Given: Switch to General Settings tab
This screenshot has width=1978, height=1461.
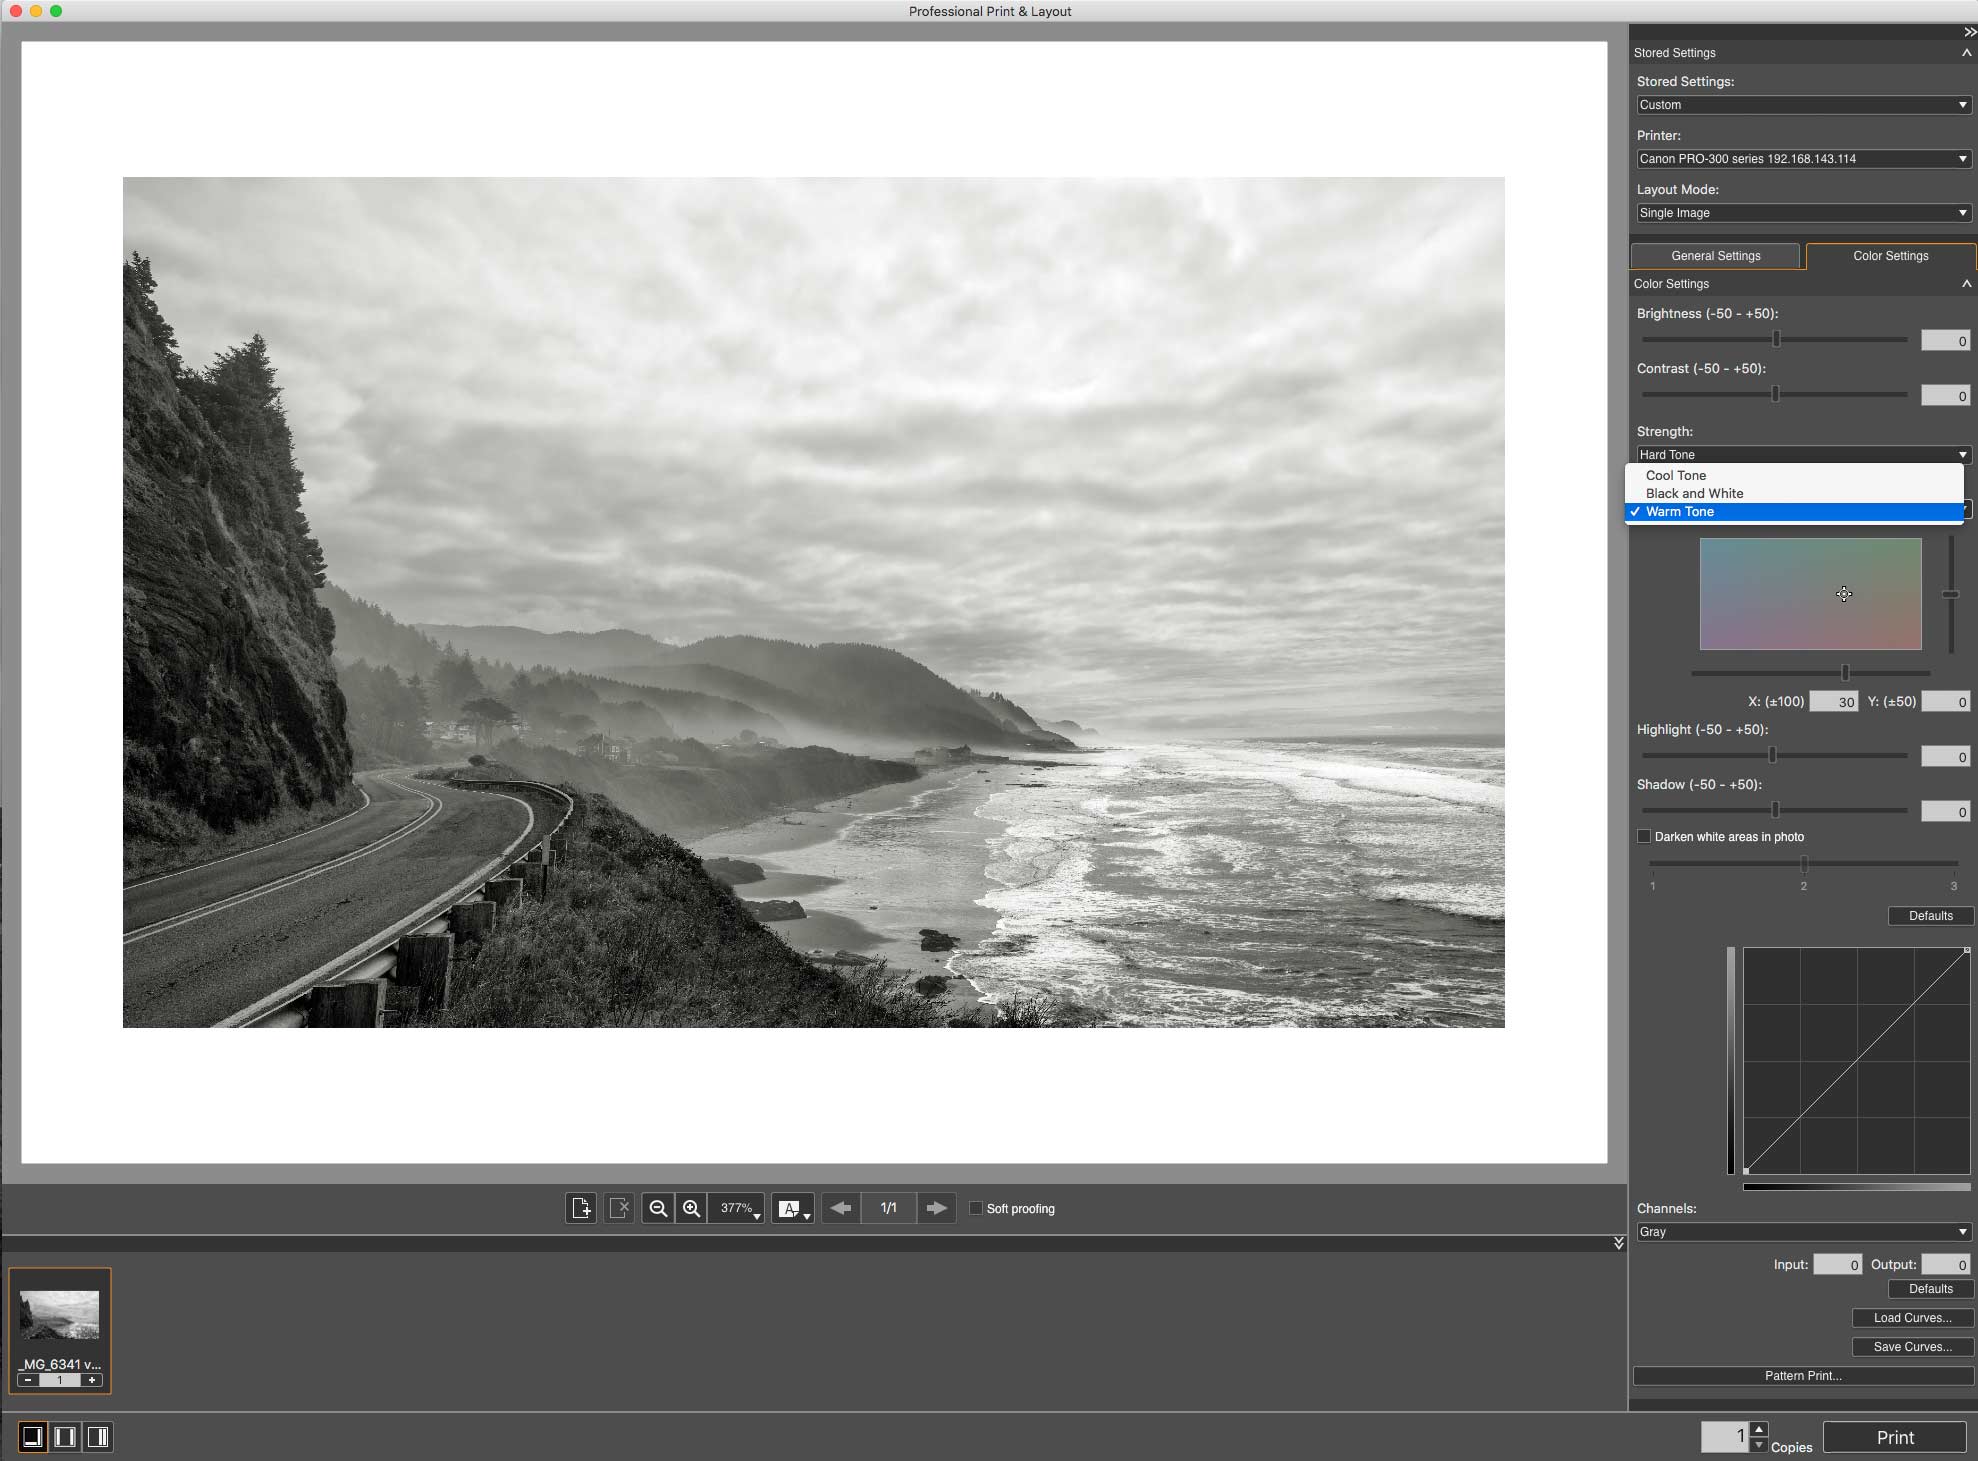Looking at the screenshot, I should click(1715, 256).
